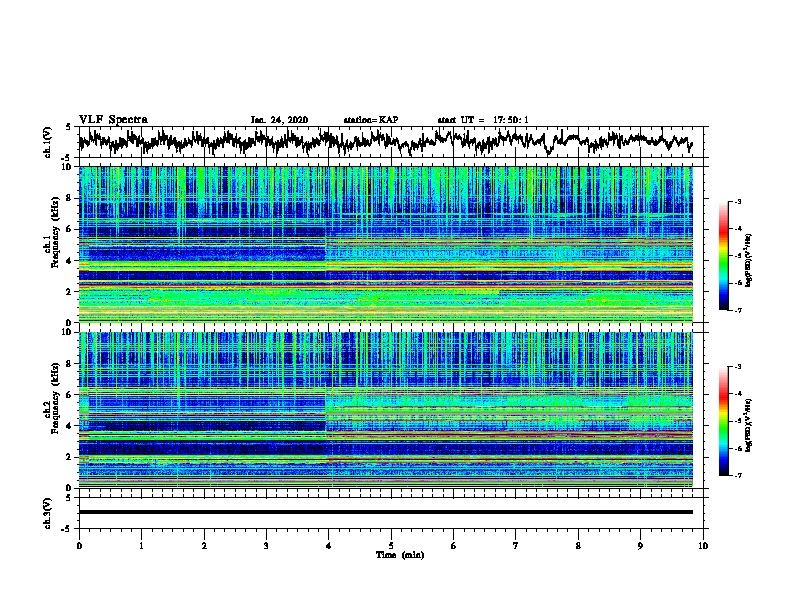Click the "6" minute tick on time axis
Screen dimensions: 792x612
(x=454, y=546)
